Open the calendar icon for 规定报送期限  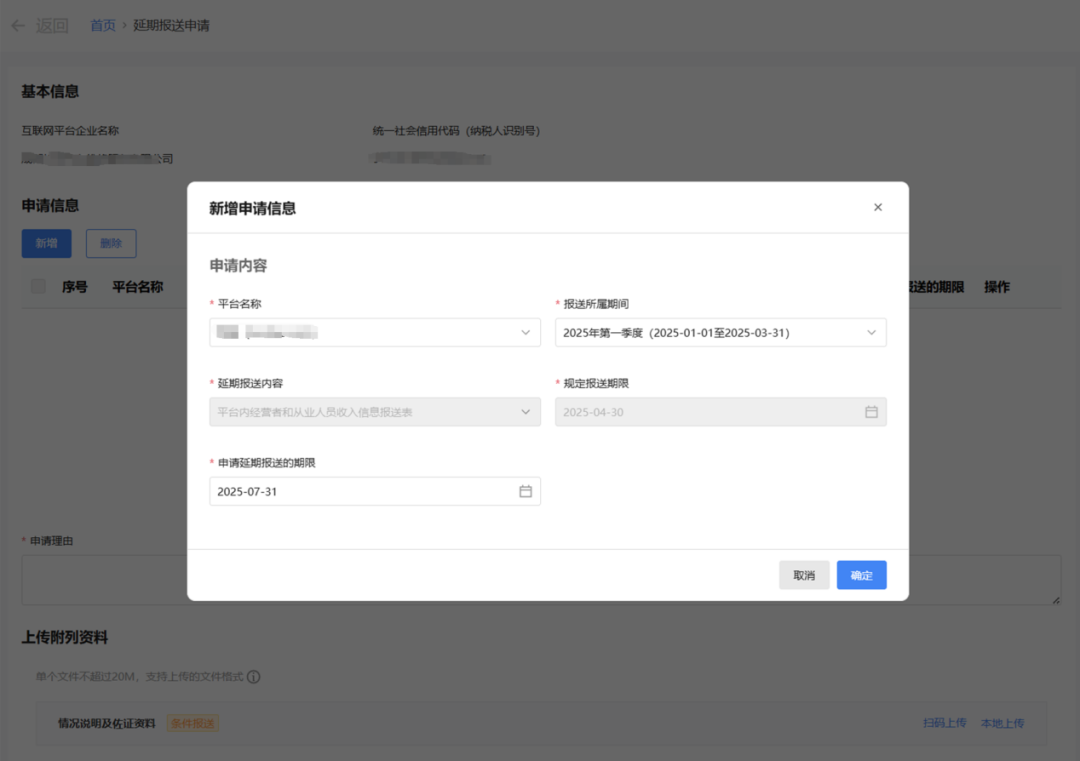point(869,411)
